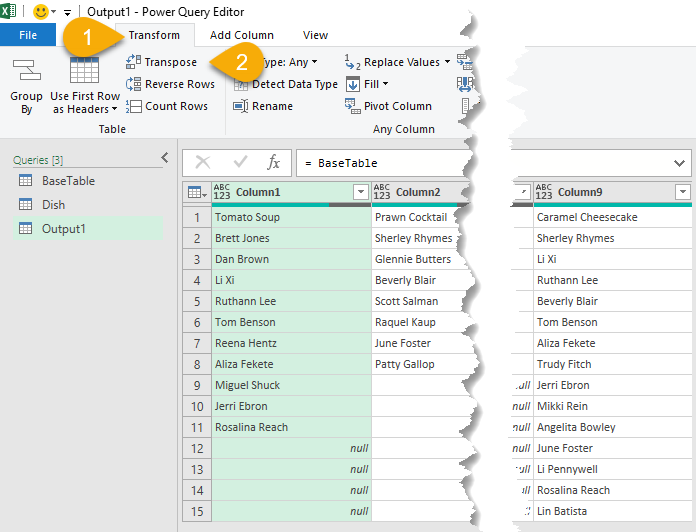Viewport: 696px width, 532px height.
Task: Select the BaseTable query
Action: (x=68, y=181)
